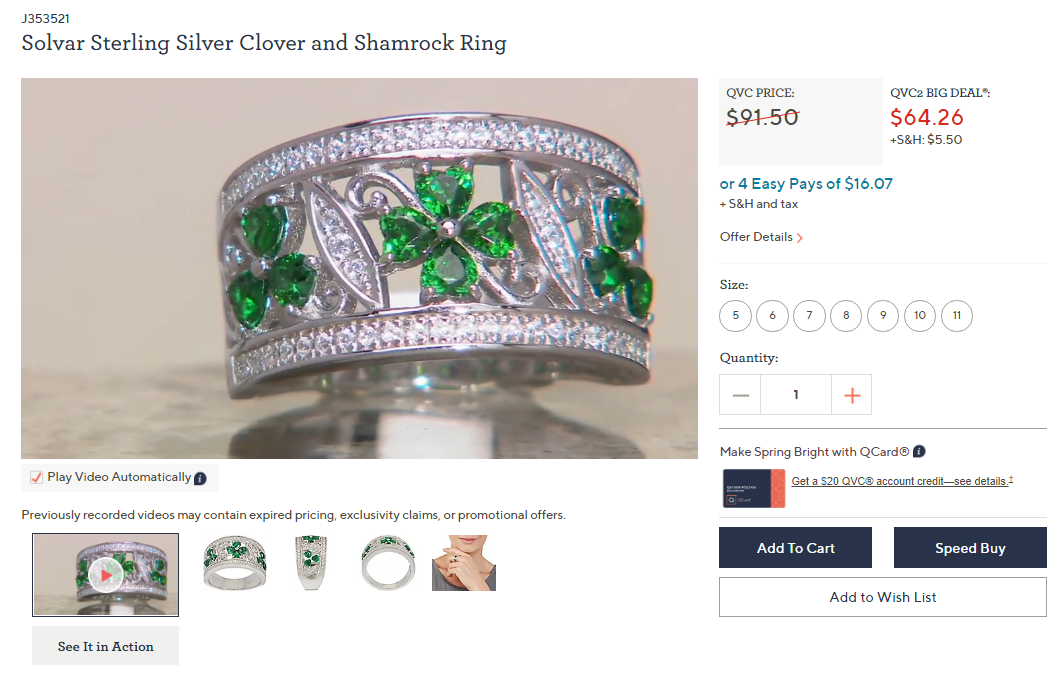Toggle Play Video Automatically checkbox
The width and height of the screenshot is (1059, 673).
coord(36,477)
